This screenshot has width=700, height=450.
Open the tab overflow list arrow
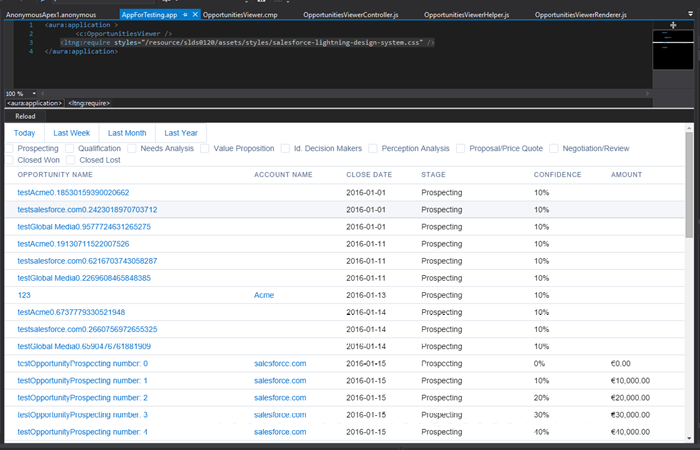(x=691, y=14)
